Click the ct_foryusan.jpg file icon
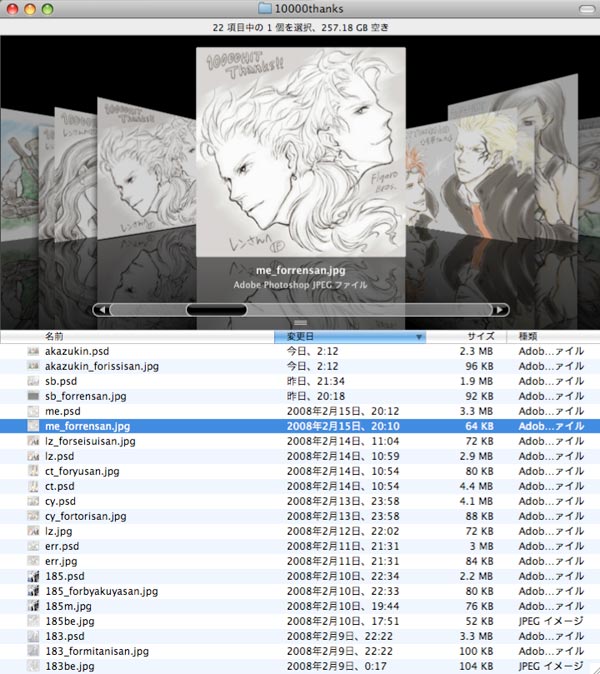Image resolution: width=600 pixels, height=674 pixels. [x=33, y=472]
